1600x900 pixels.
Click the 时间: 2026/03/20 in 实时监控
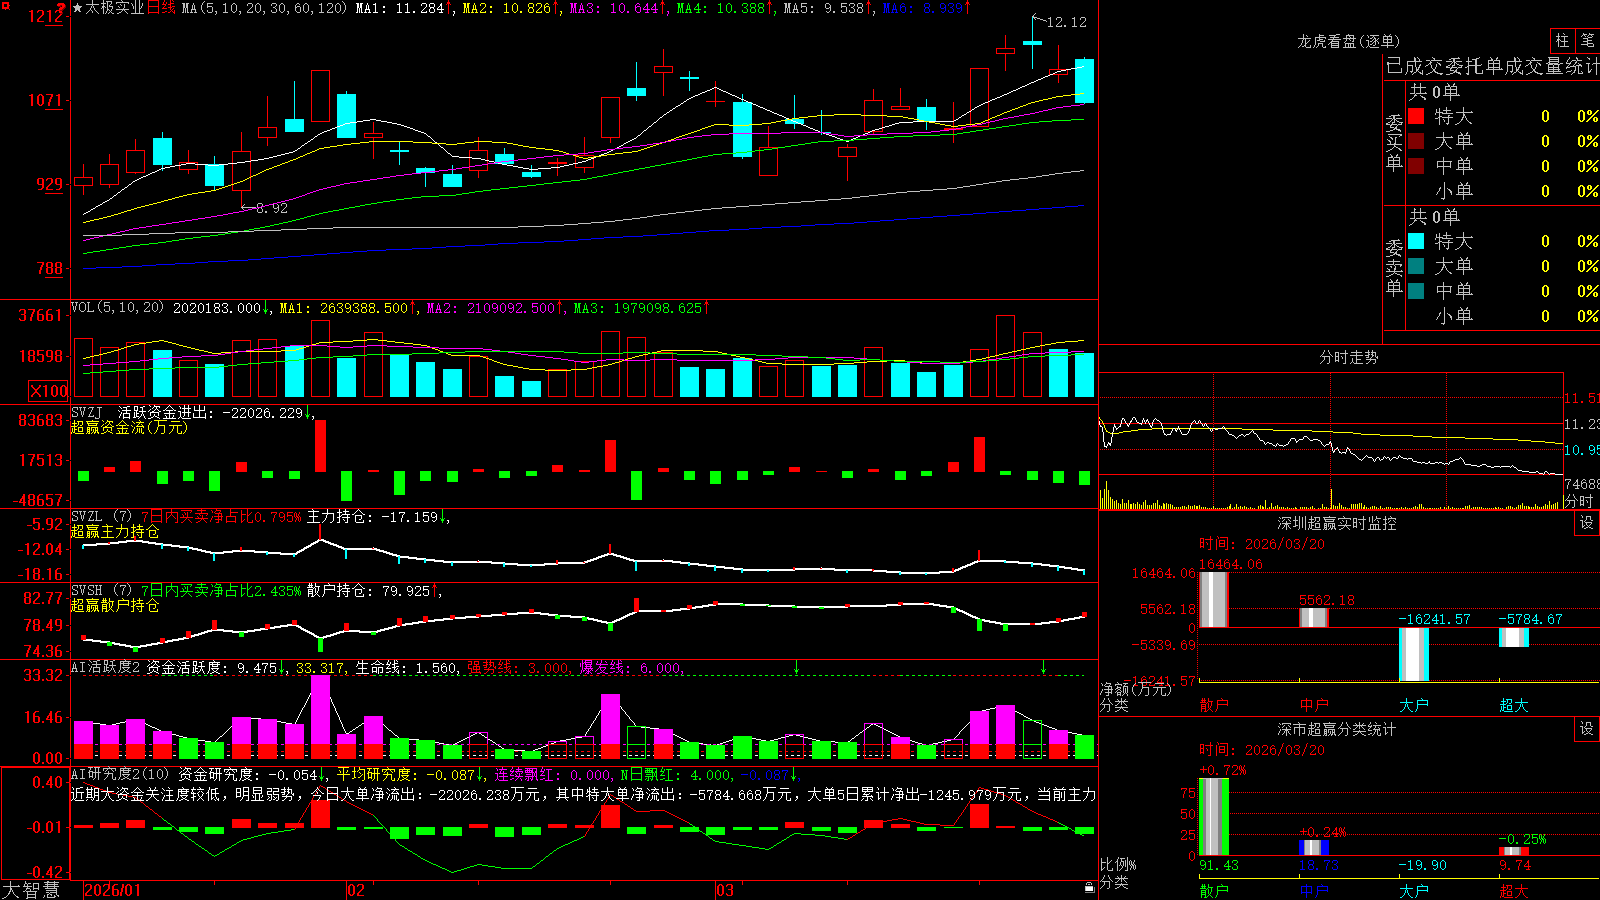click(1262, 544)
